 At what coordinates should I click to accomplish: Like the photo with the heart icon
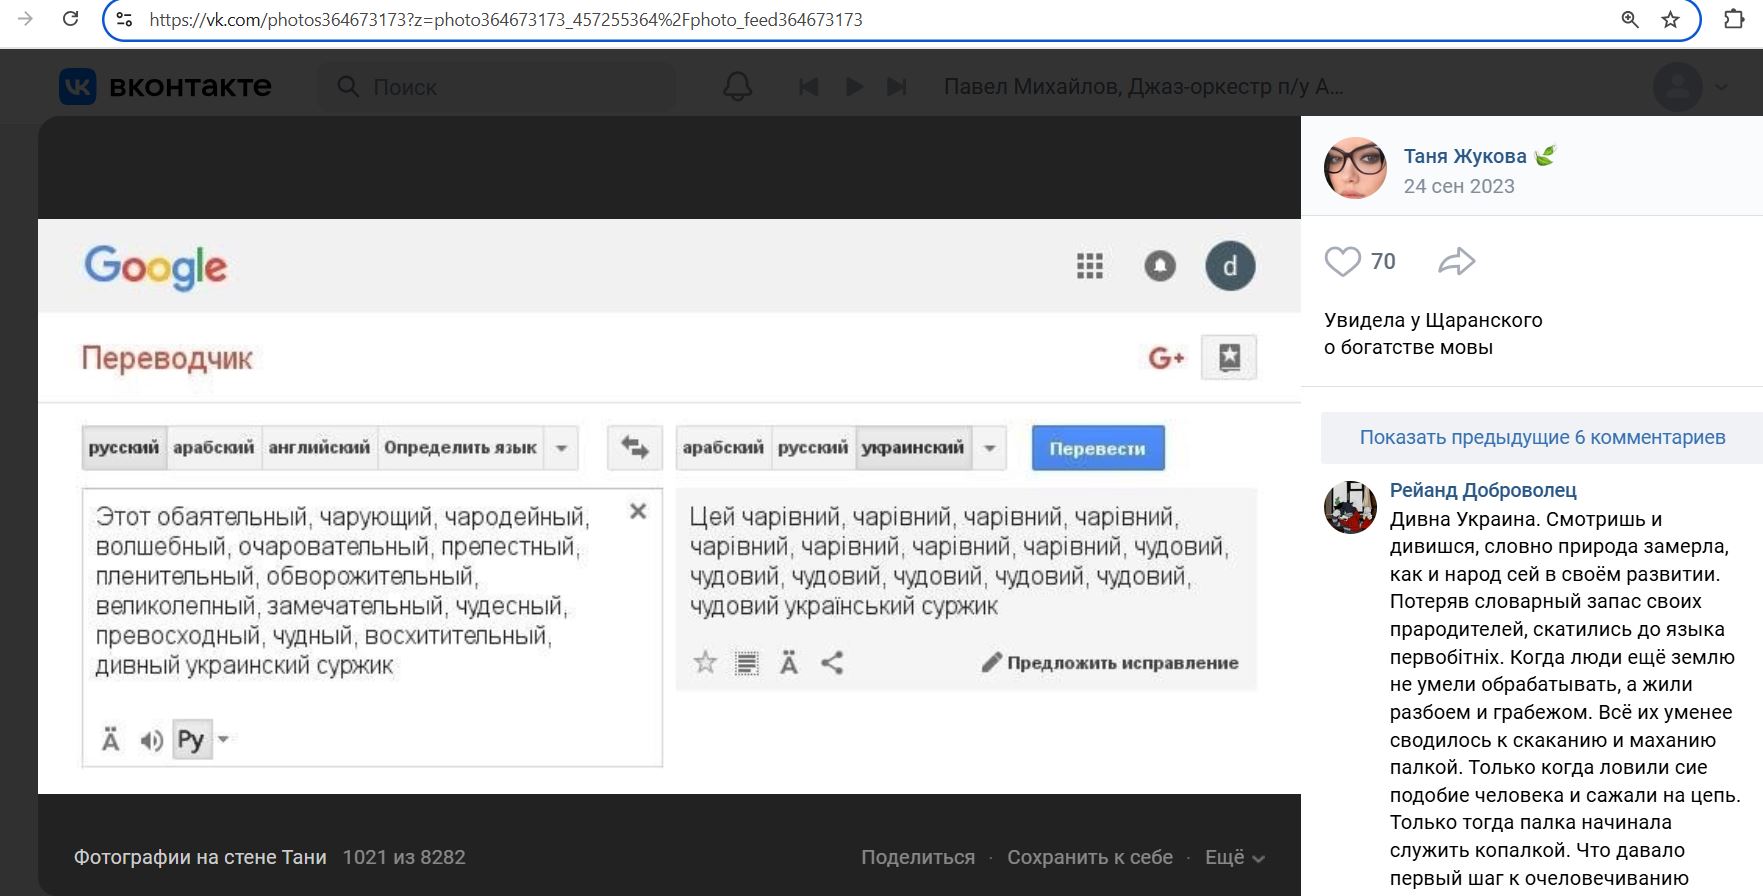[1343, 261]
